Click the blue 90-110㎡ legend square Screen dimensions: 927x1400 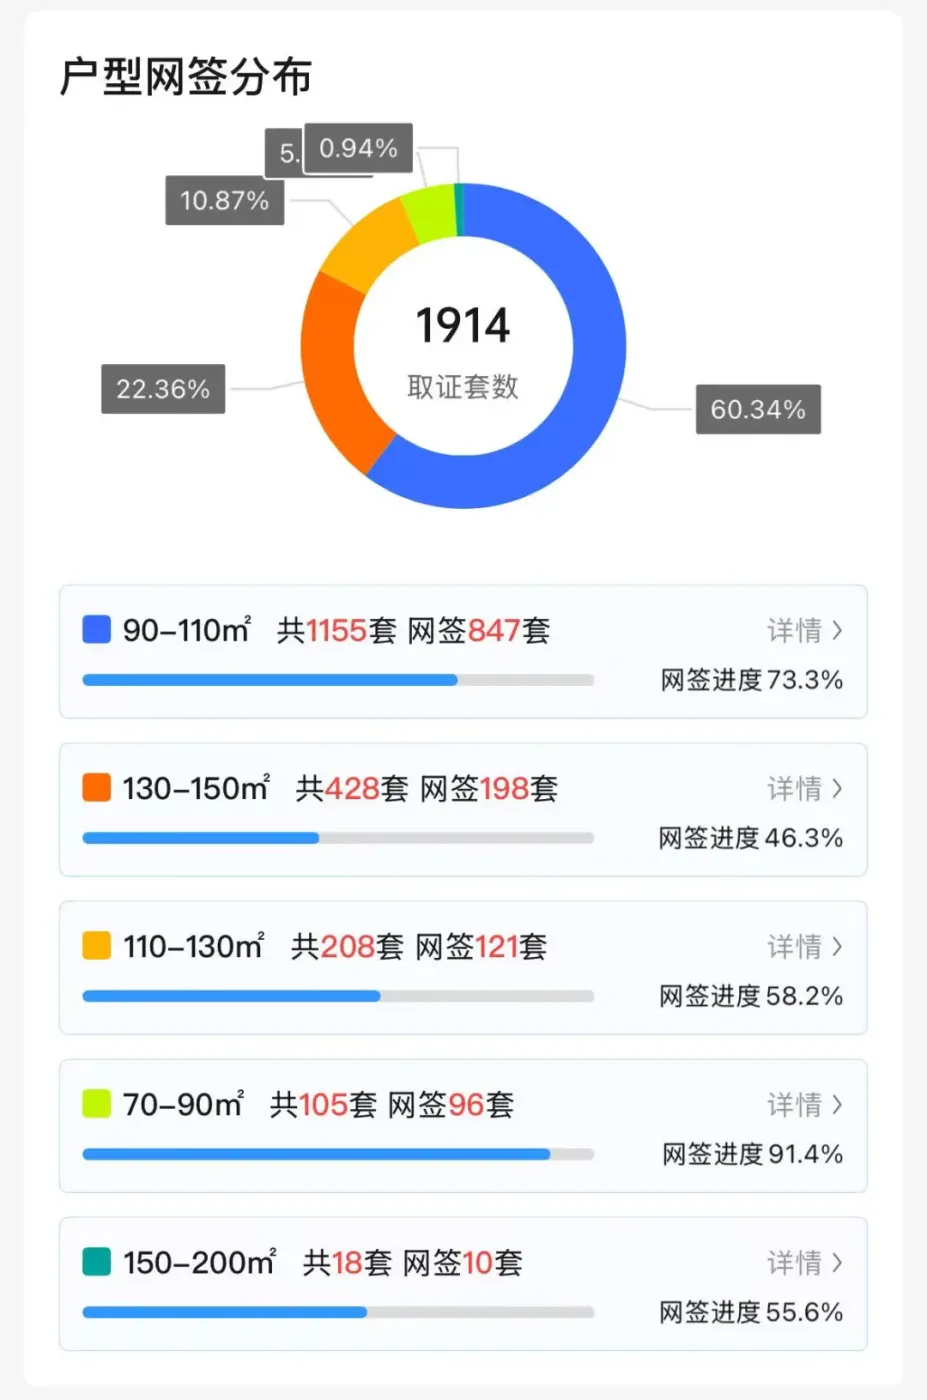(96, 630)
